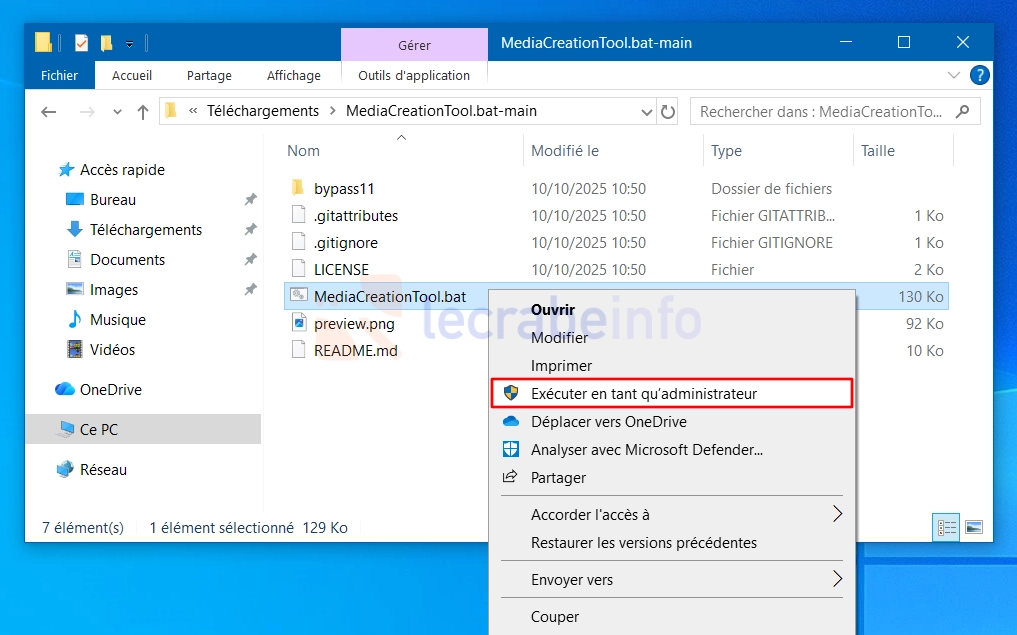Sort files by Modifié le column
Viewport: 1017px width, 635px height.
pyautogui.click(x=565, y=151)
